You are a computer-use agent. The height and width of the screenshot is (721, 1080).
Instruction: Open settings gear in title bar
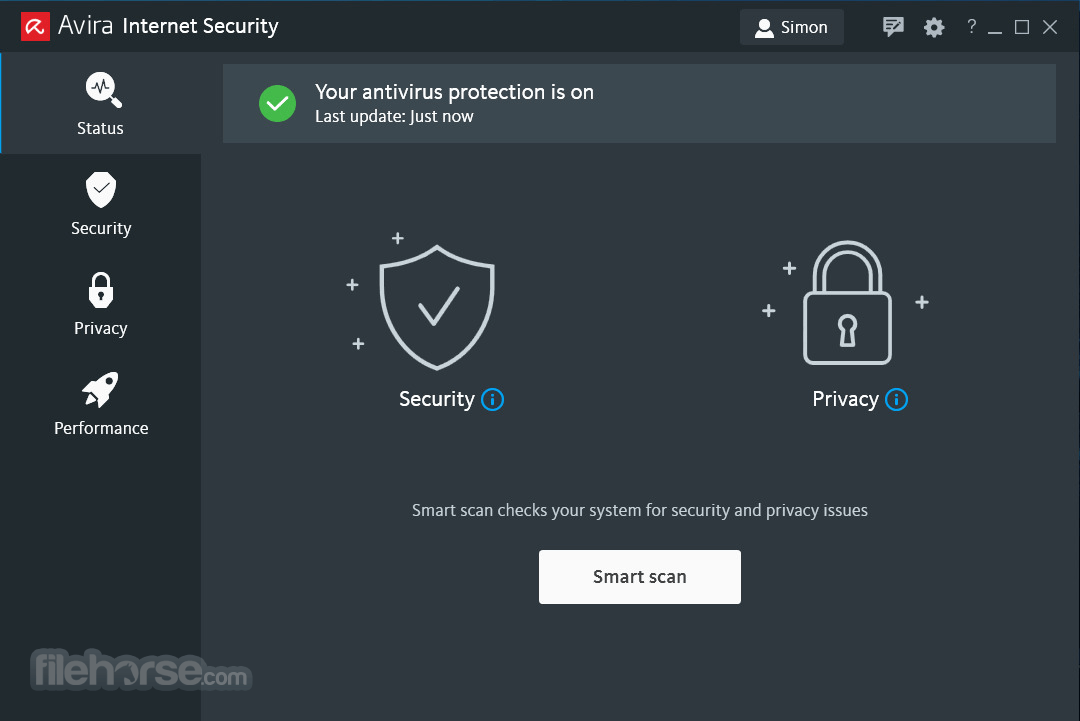pyautogui.click(x=934, y=28)
